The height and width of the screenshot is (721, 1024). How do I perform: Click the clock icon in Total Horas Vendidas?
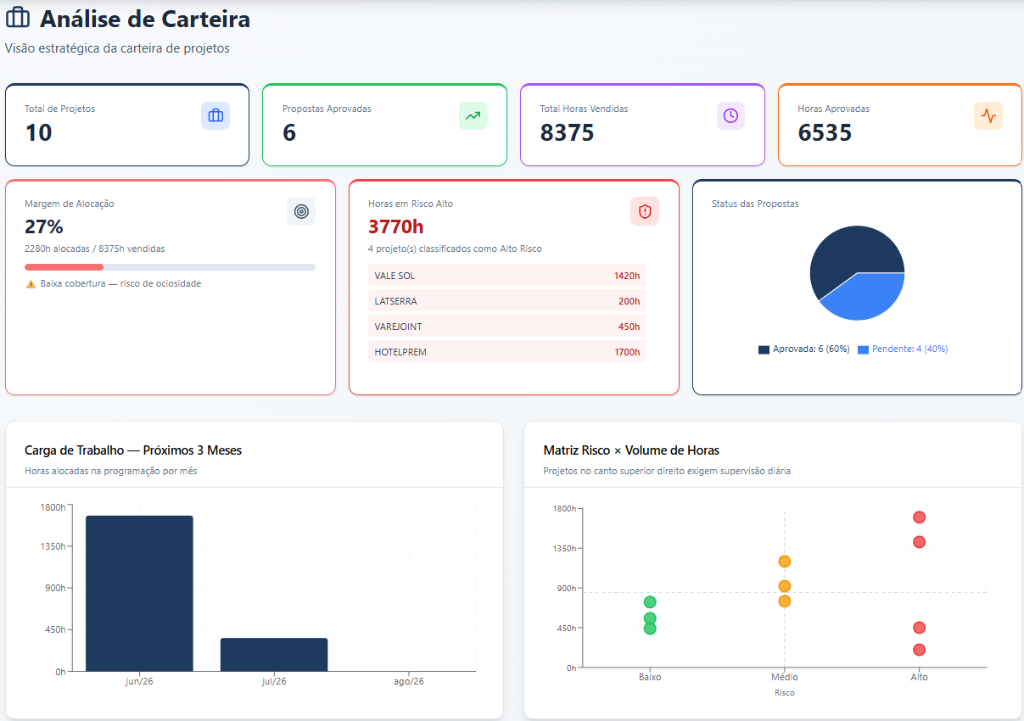[x=731, y=116]
